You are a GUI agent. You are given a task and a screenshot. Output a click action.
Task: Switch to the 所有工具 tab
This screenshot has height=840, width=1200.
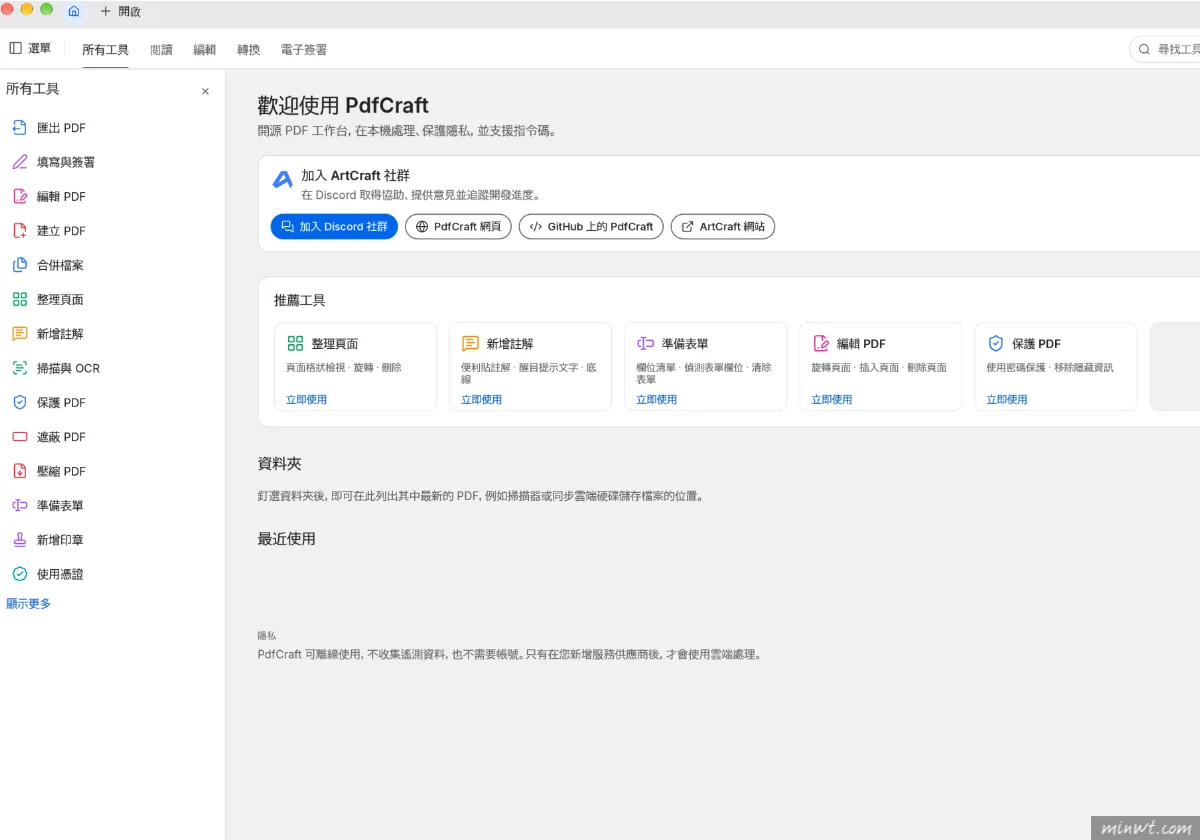pyautogui.click(x=105, y=49)
